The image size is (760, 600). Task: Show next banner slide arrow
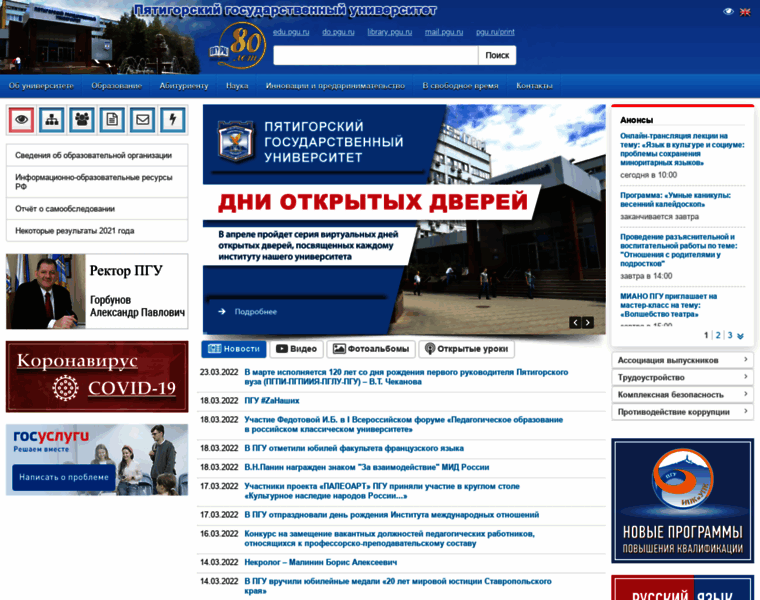click(x=587, y=322)
